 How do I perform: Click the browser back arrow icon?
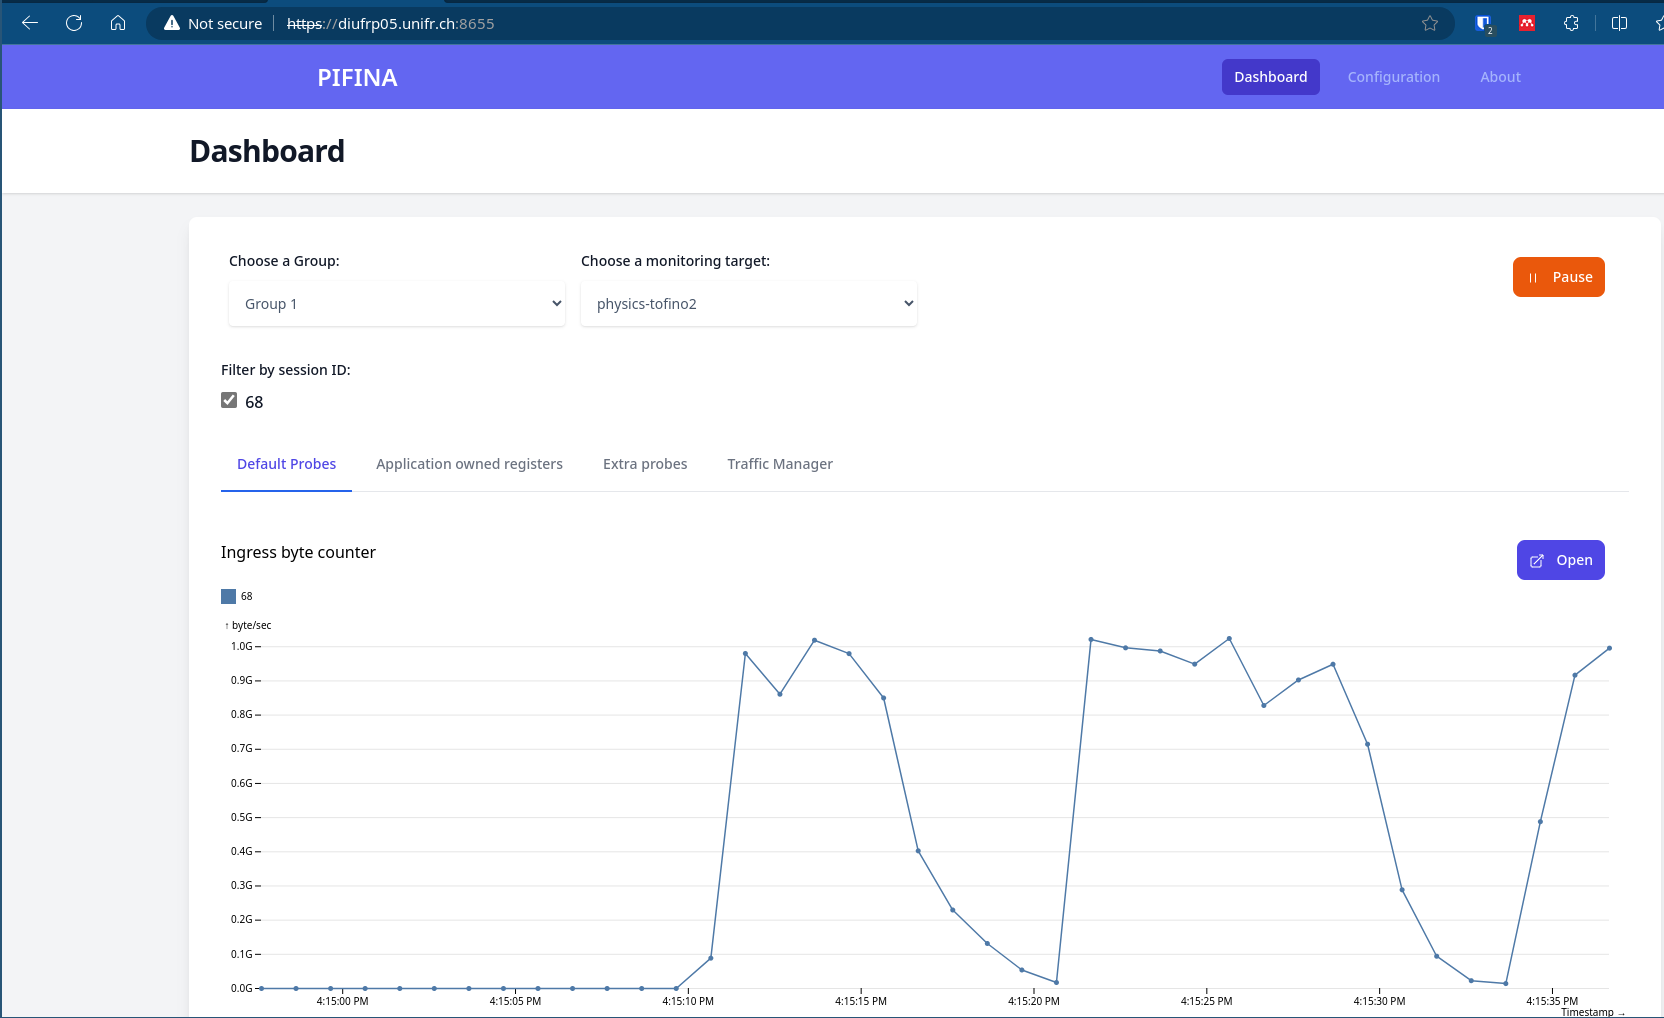pyautogui.click(x=30, y=23)
